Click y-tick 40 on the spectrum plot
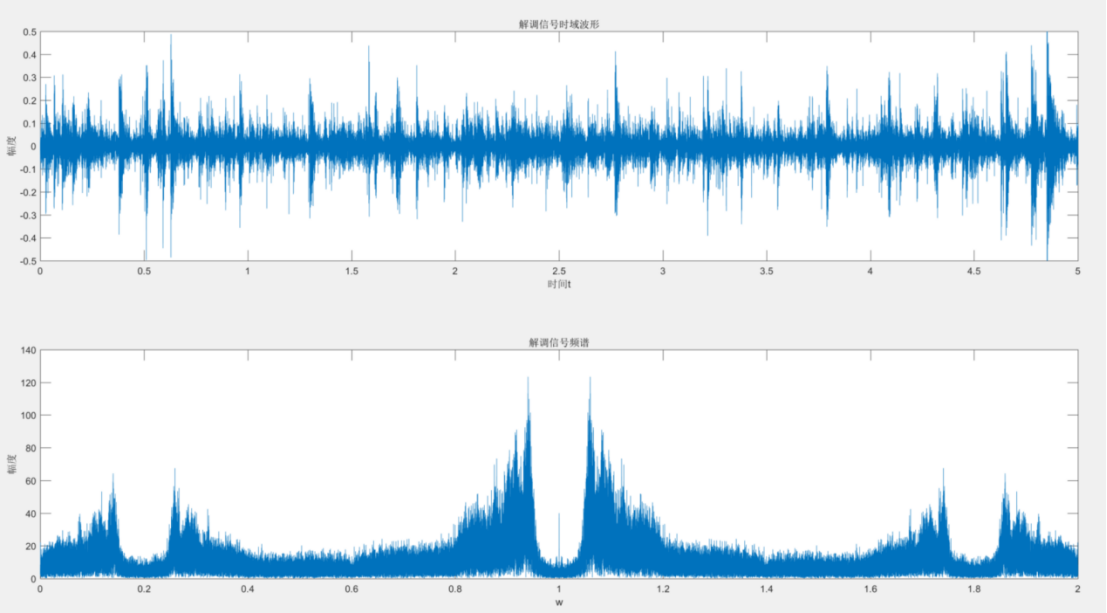The width and height of the screenshot is (1107, 613). 31,513
